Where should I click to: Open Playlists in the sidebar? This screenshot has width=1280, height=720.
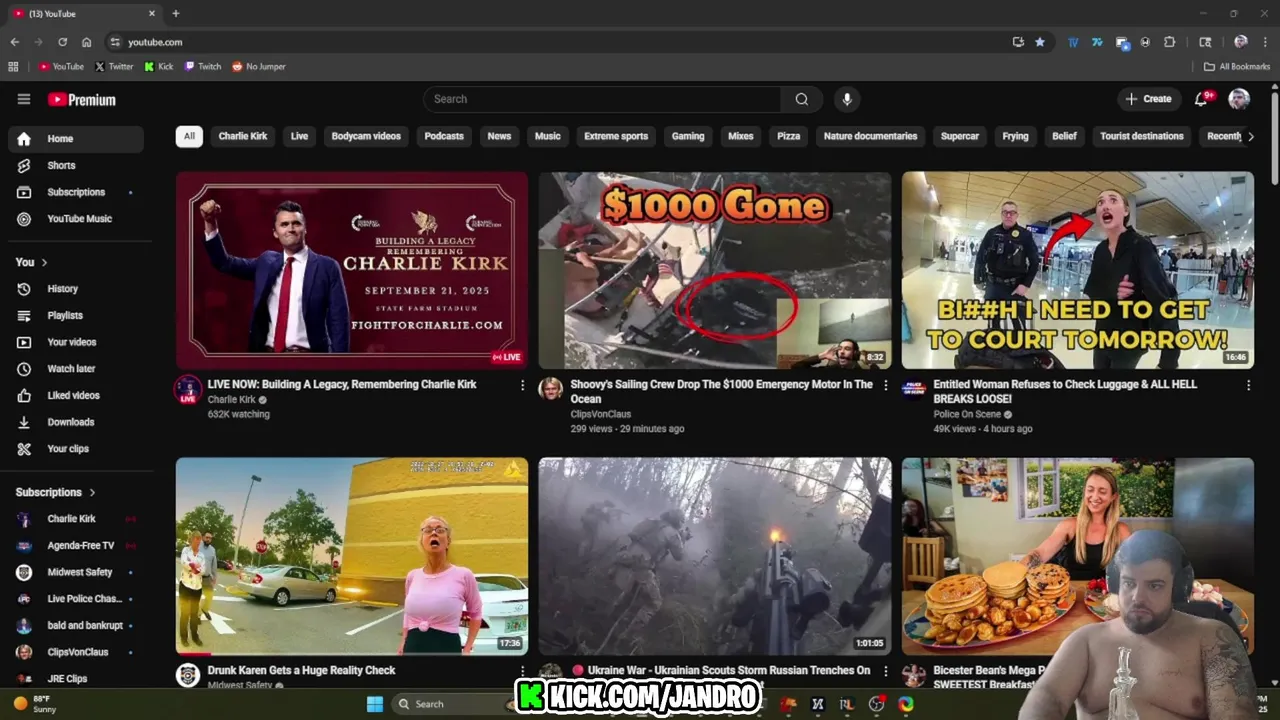(75, 315)
